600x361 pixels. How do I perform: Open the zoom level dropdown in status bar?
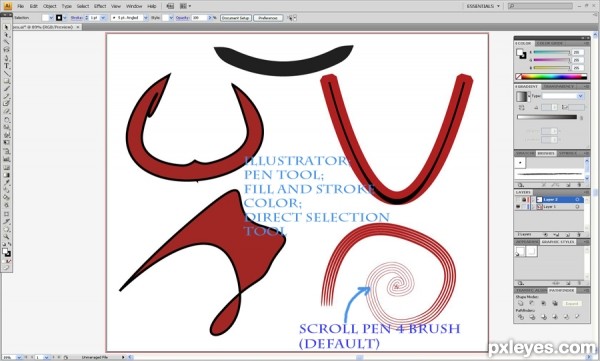point(19,358)
